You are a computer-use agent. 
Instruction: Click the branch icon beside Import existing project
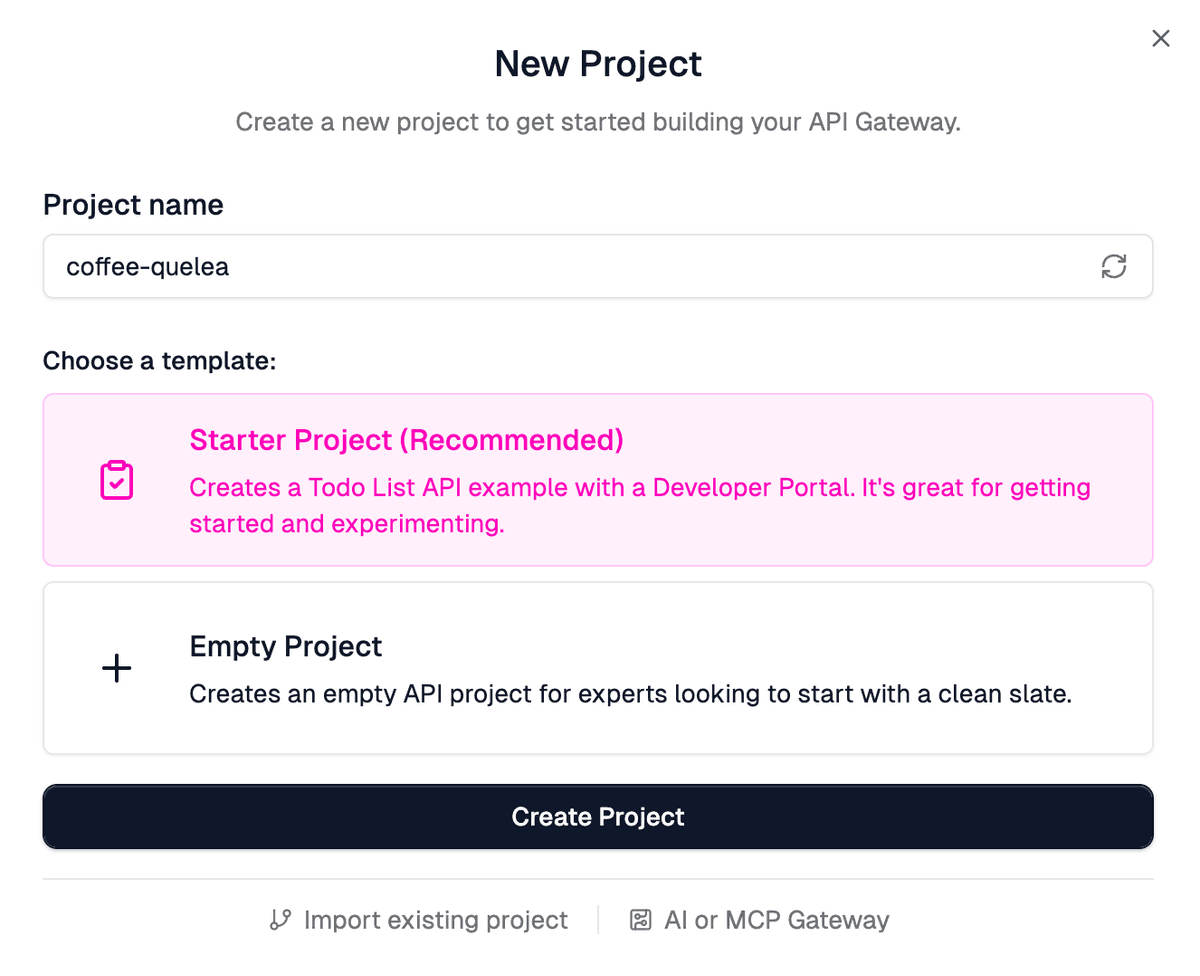coord(279,919)
